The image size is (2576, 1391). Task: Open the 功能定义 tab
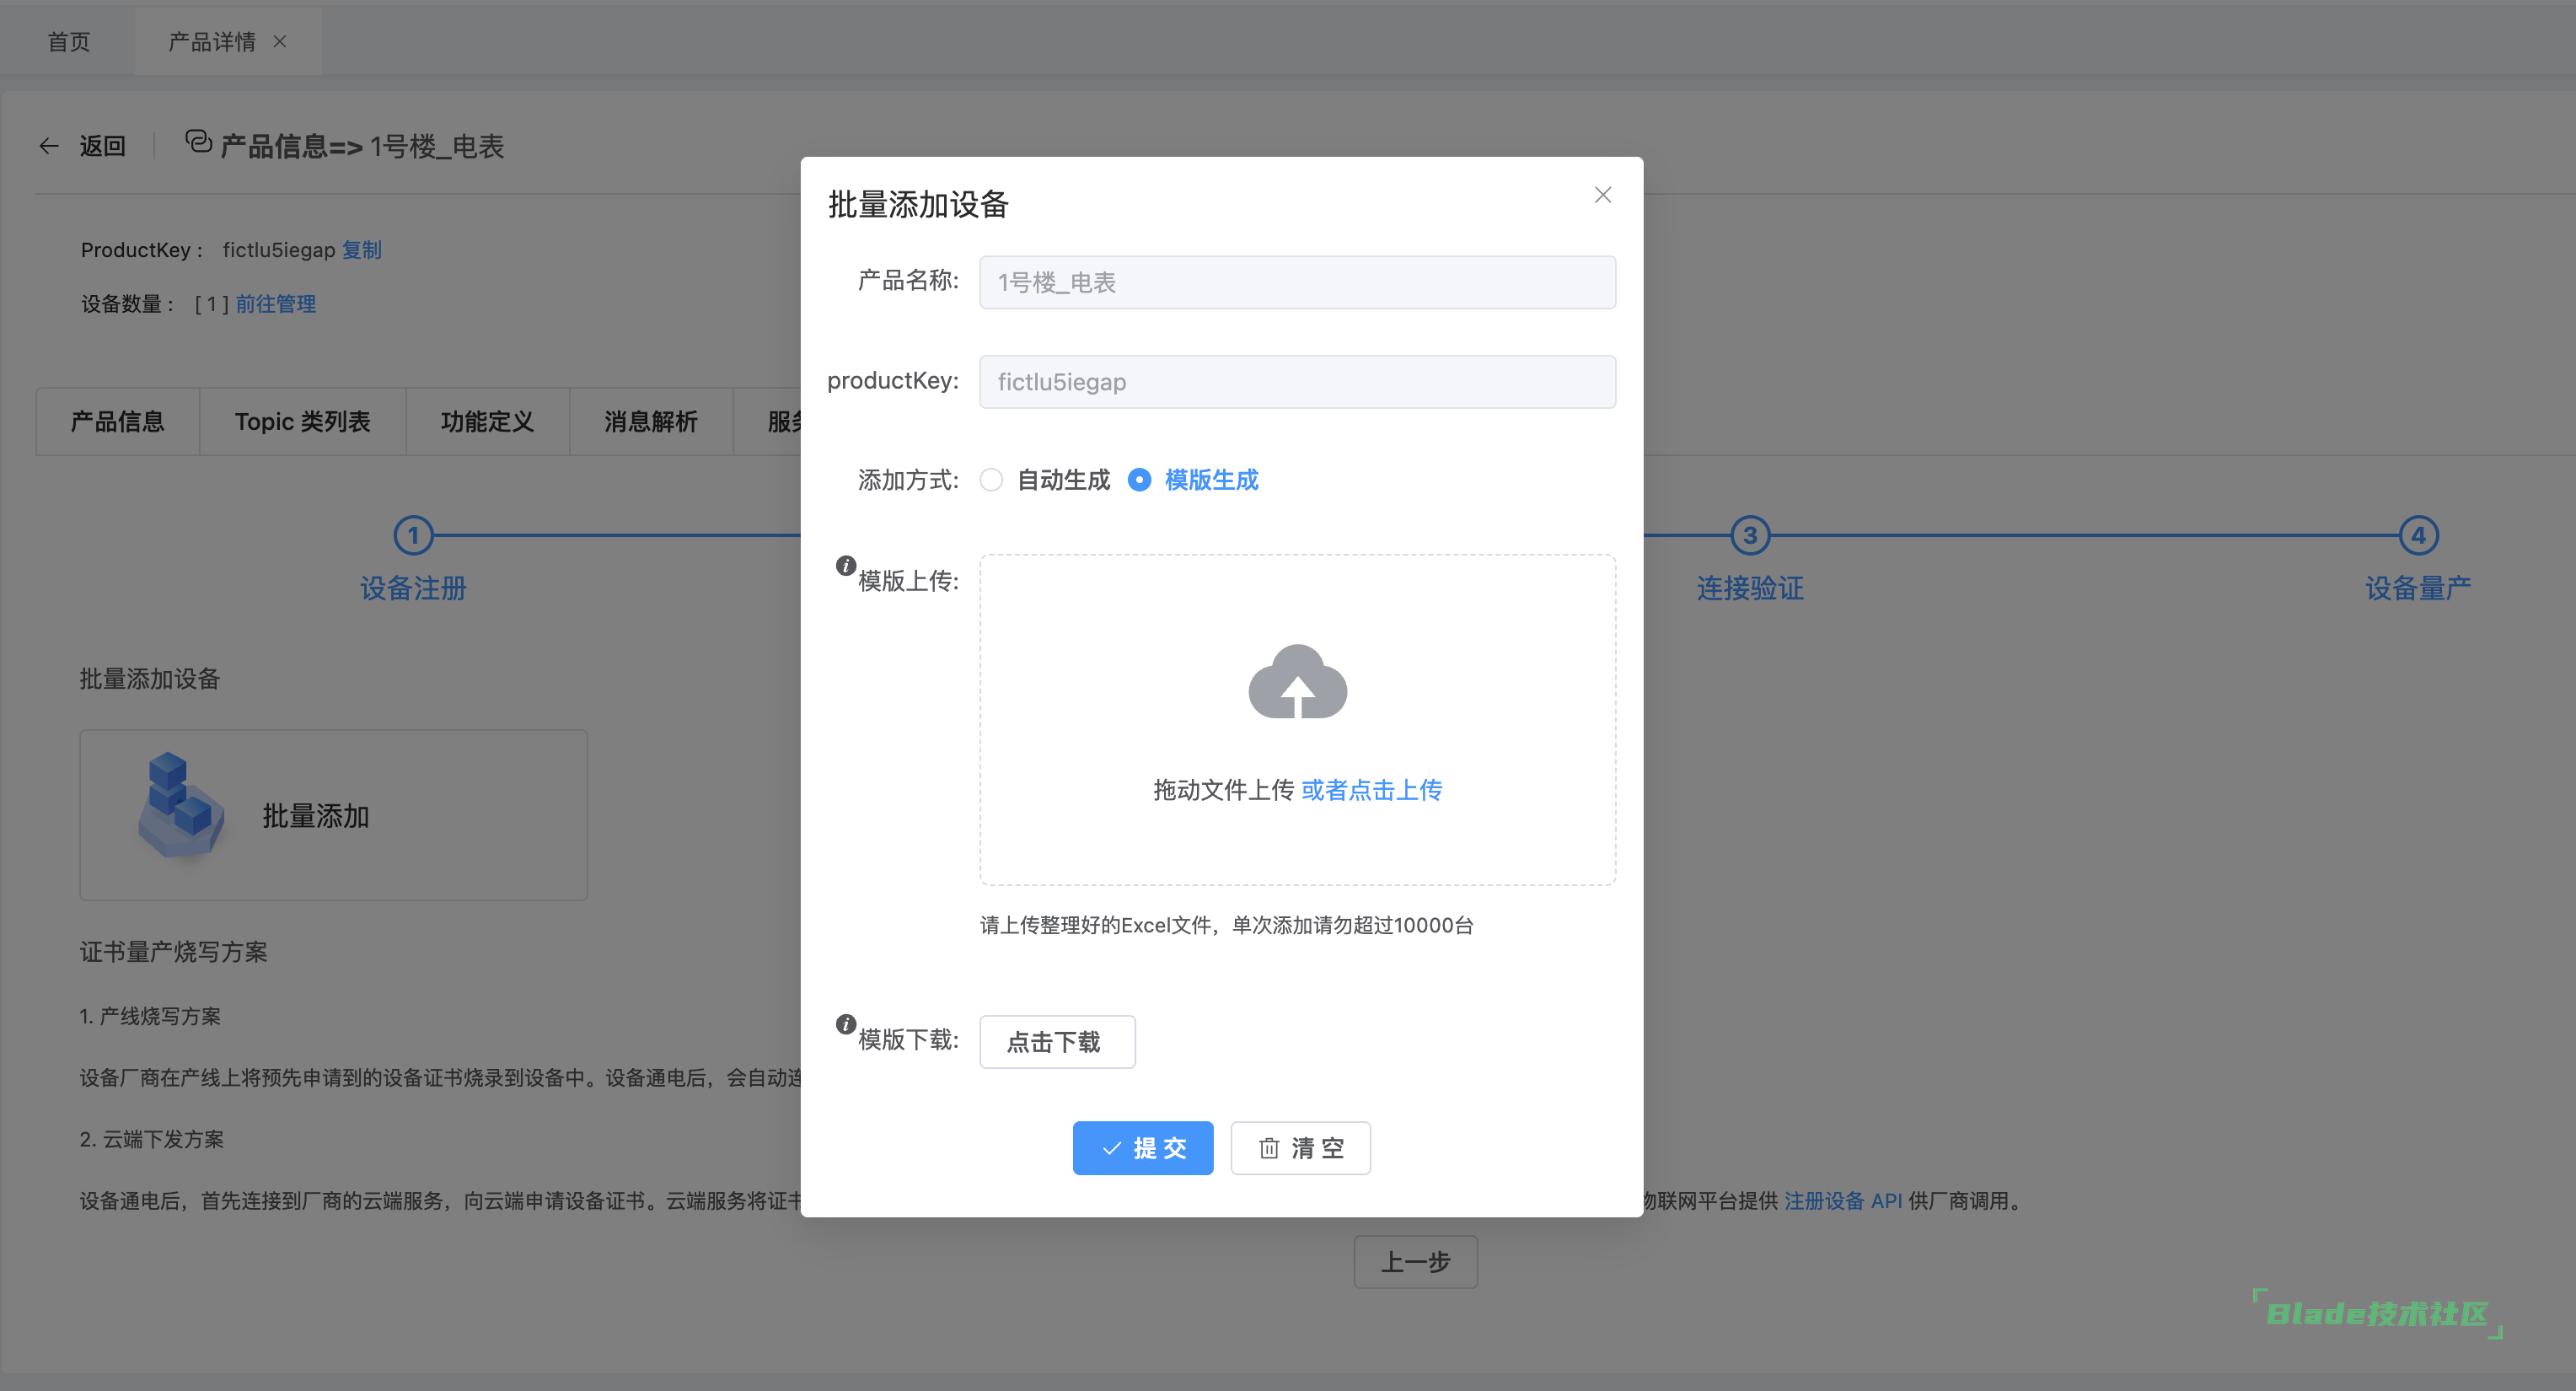click(x=487, y=422)
